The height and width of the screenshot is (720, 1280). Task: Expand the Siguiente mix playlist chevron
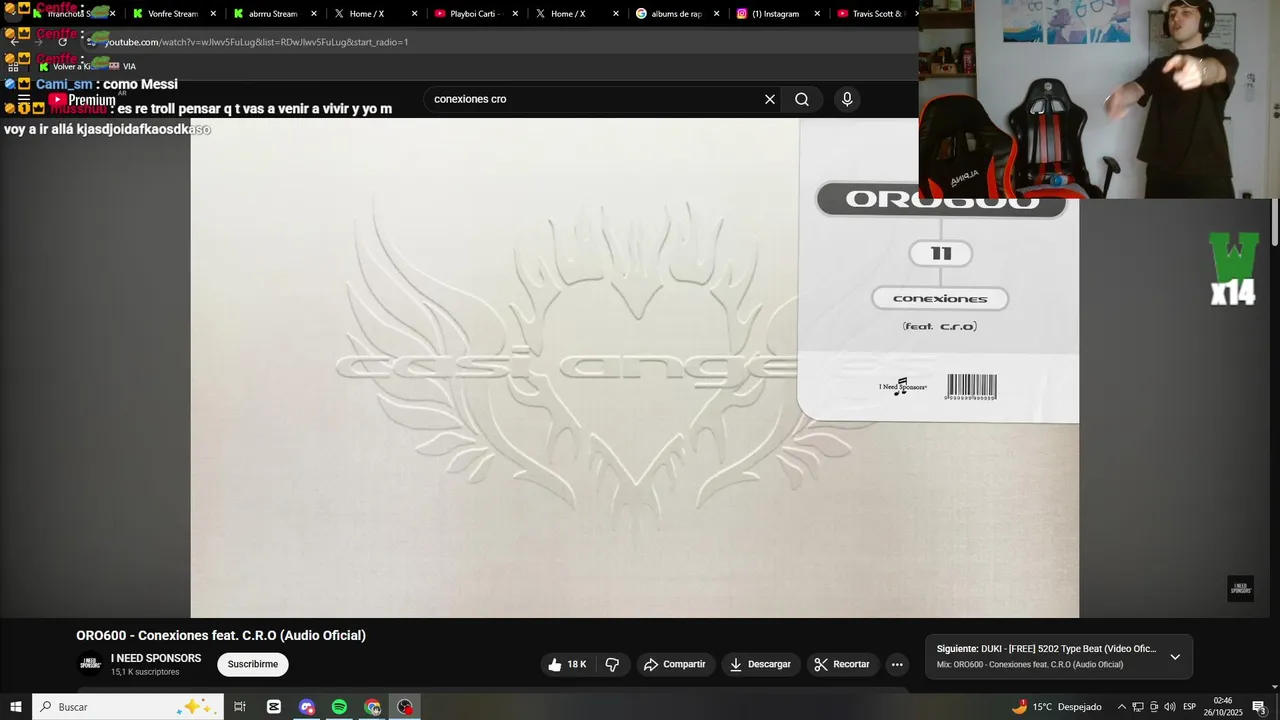point(1175,657)
